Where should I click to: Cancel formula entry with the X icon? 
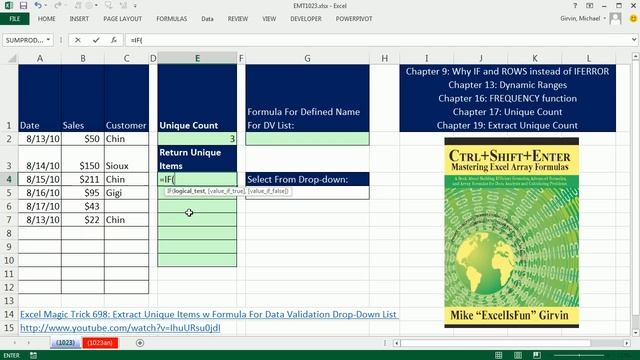click(x=78, y=40)
